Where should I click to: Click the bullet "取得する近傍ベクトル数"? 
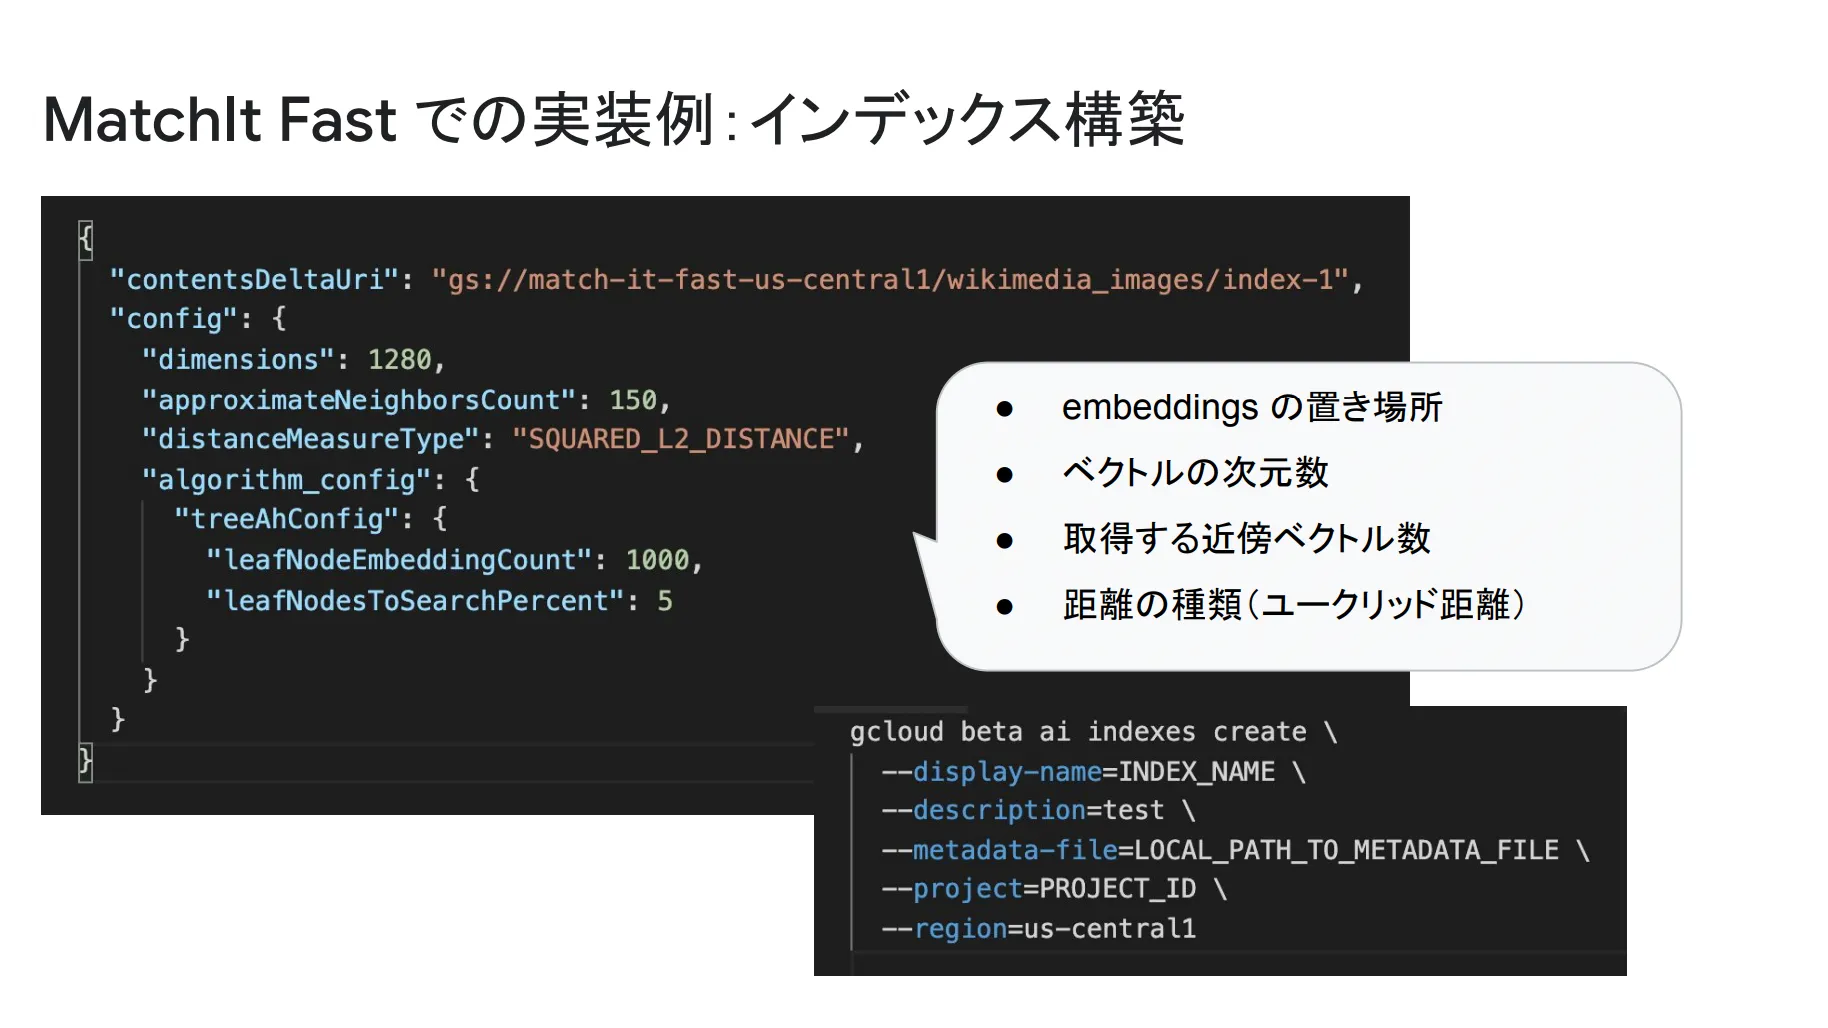1246,538
